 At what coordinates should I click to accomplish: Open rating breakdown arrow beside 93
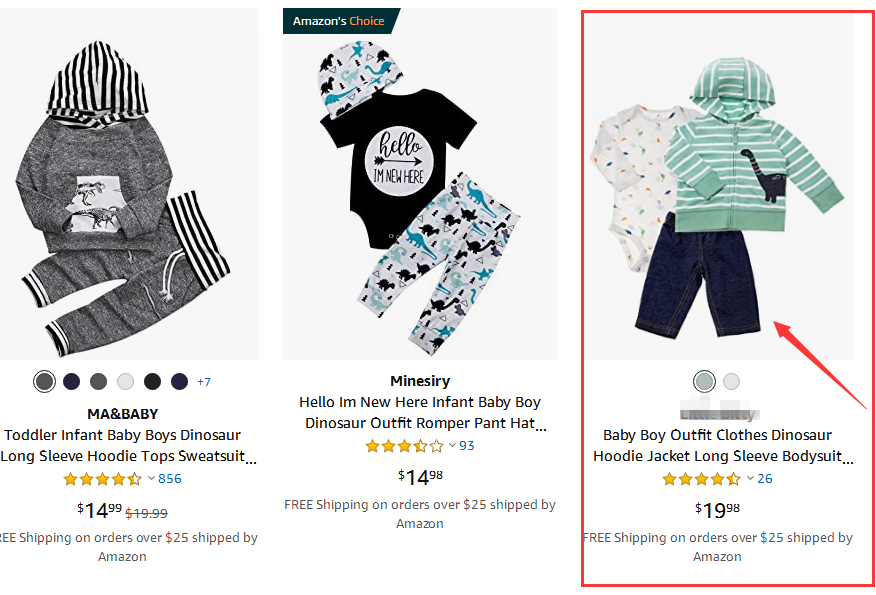coord(452,446)
